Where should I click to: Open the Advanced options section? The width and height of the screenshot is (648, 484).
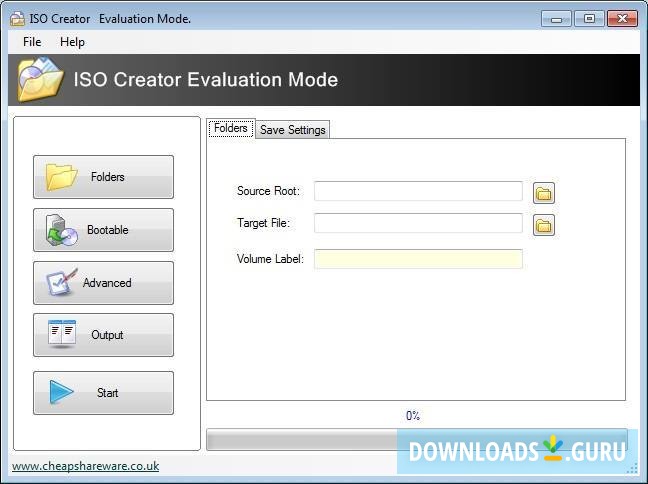click(x=103, y=283)
